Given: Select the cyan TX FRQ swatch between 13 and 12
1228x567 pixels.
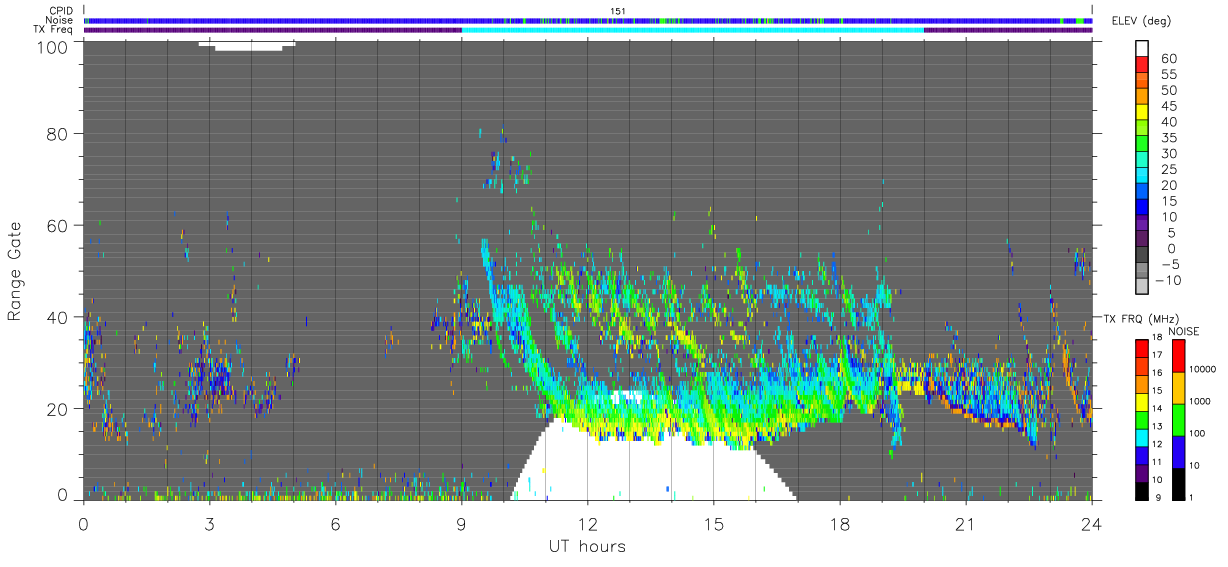Looking at the screenshot, I should (1142, 436).
